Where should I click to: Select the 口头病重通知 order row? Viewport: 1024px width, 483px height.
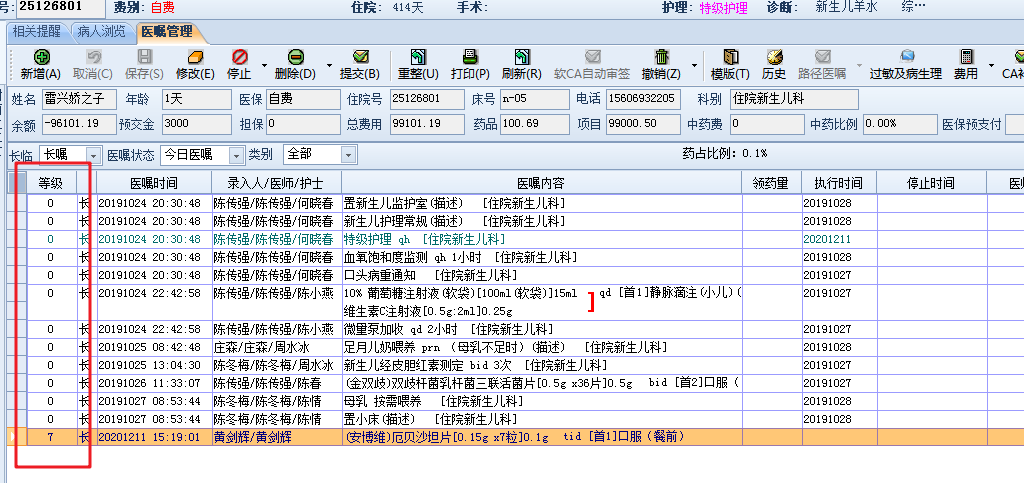click(516, 275)
